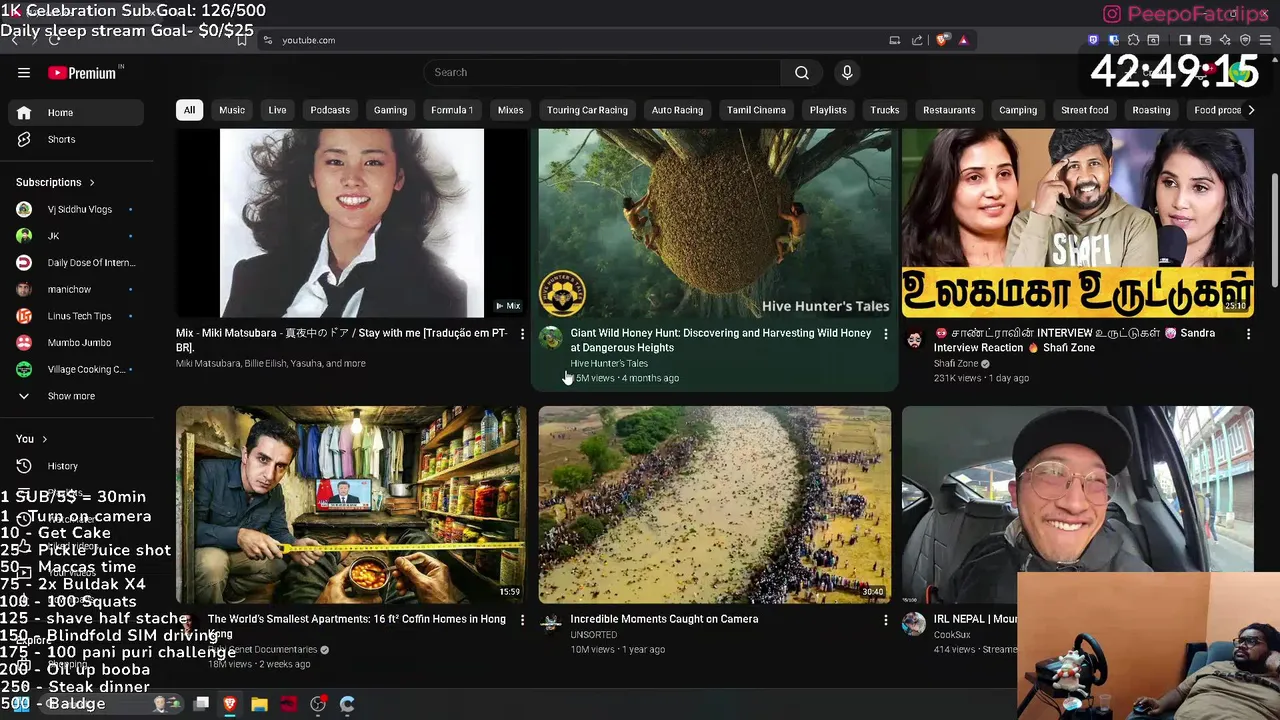The width and height of the screenshot is (1280, 720).
Task: Open Shafi Zone channel name link
Action: (x=956, y=363)
